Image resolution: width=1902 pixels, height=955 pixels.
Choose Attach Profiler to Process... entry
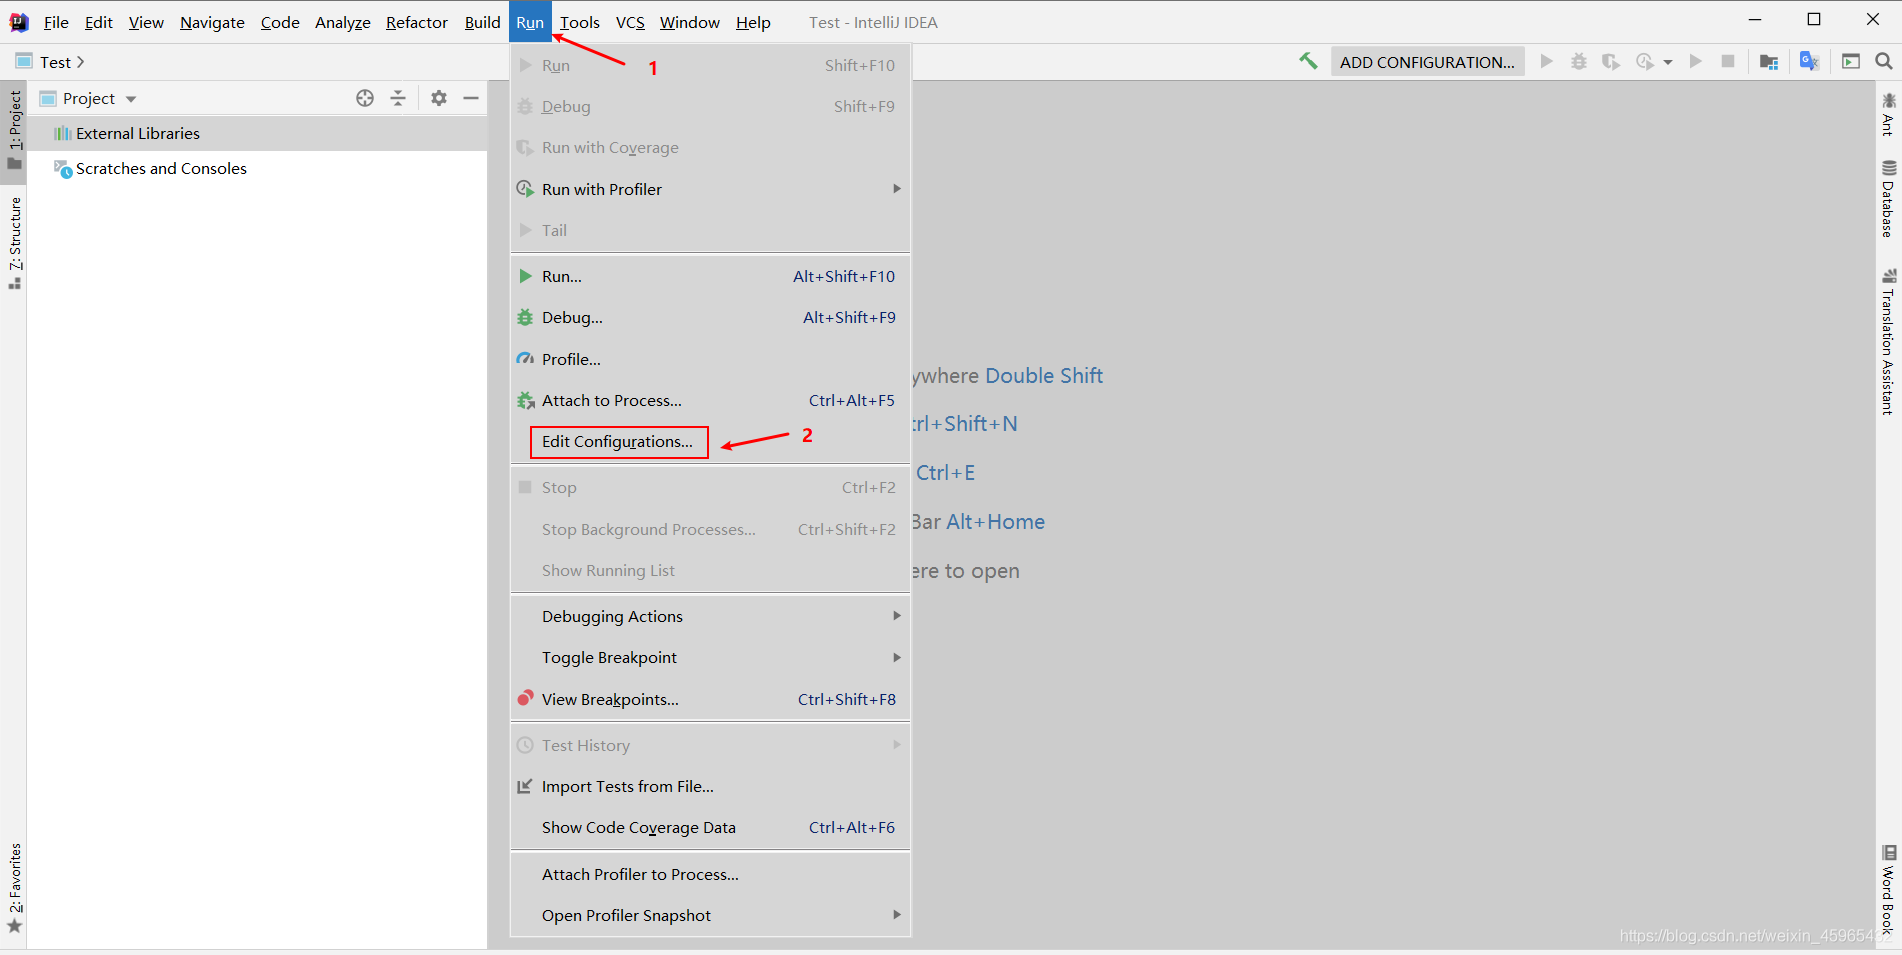point(710,874)
